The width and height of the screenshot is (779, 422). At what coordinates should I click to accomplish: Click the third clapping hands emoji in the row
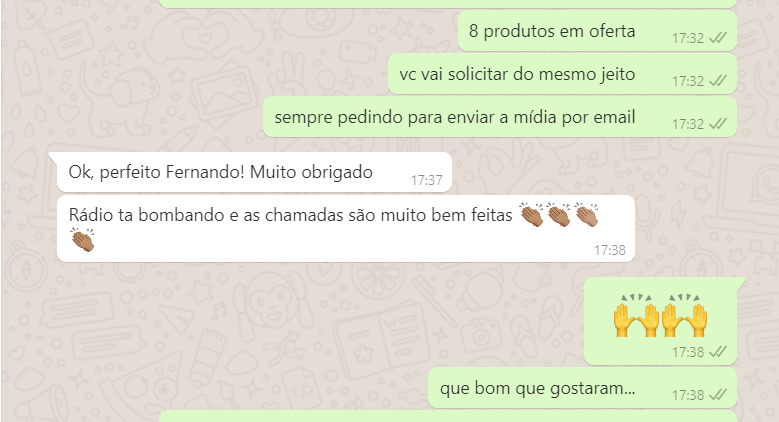(x=586, y=215)
